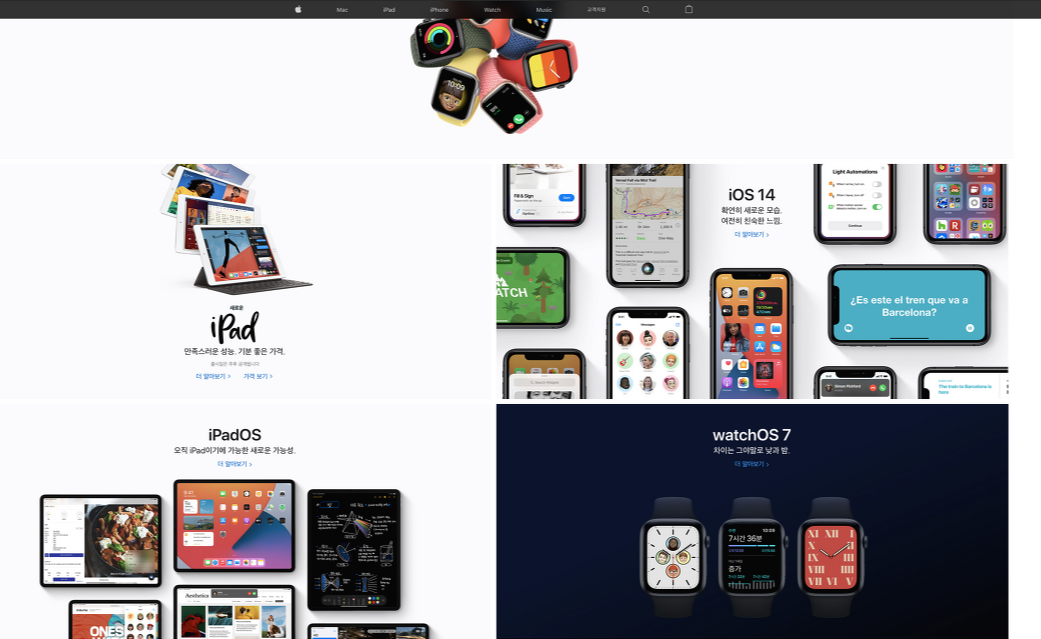The height and width of the screenshot is (639, 1041).
Task: Open Watch in the top navigation
Action: [x=492, y=10]
